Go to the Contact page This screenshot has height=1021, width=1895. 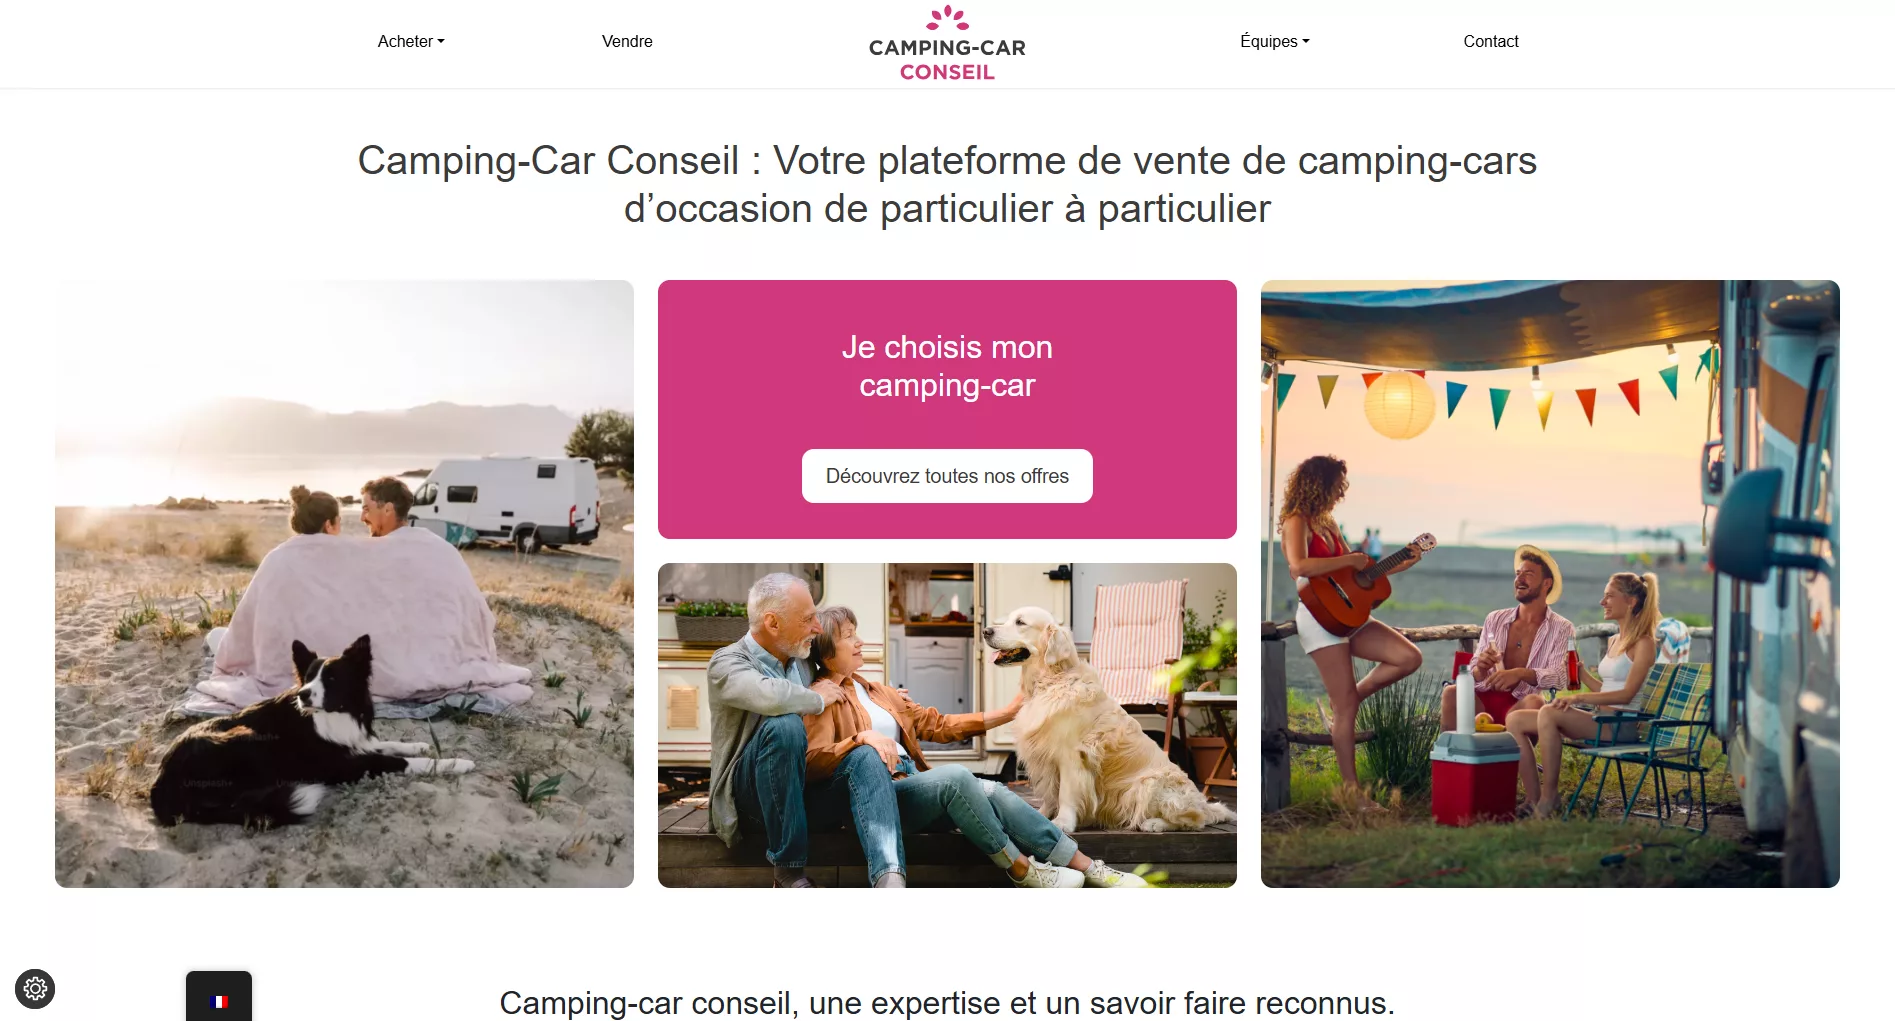tap(1491, 41)
